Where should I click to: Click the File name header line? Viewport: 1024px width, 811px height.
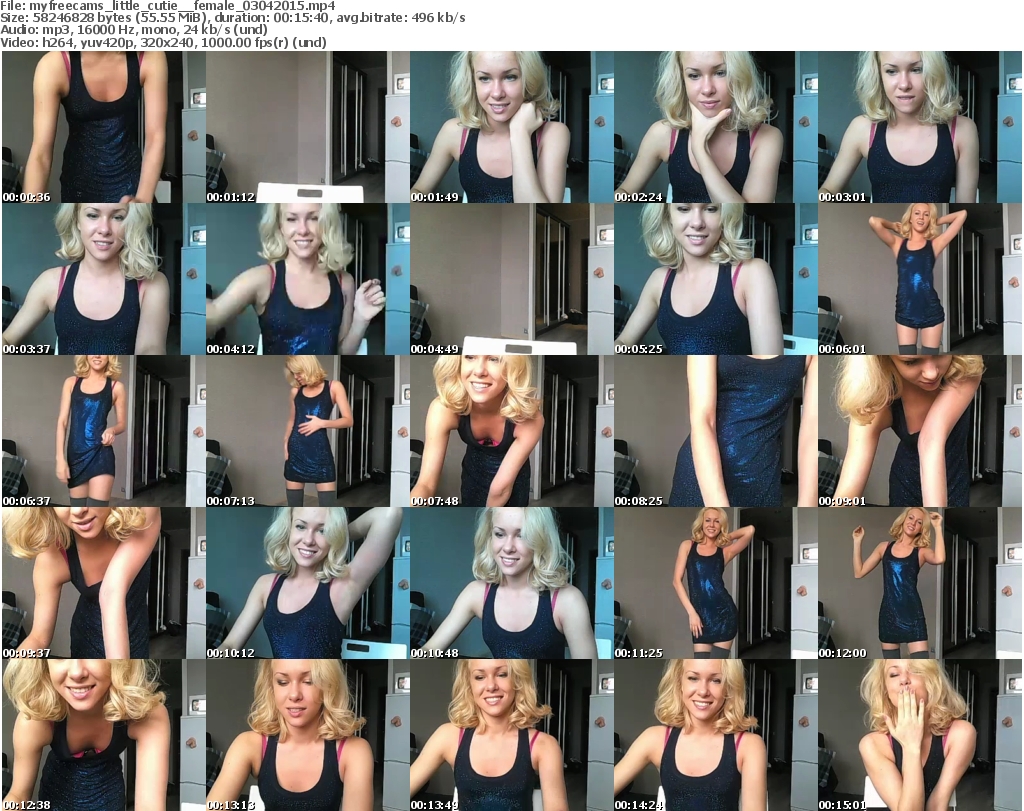click(168, 6)
